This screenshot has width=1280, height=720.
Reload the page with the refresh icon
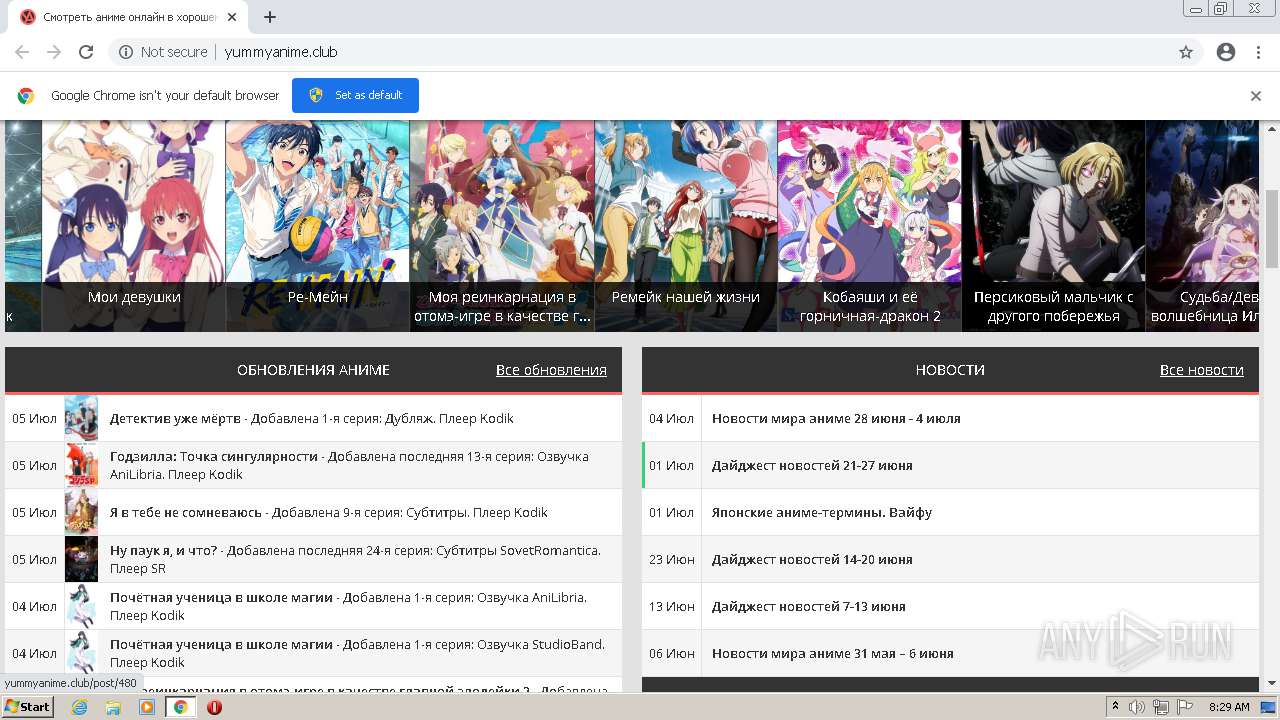tap(86, 52)
